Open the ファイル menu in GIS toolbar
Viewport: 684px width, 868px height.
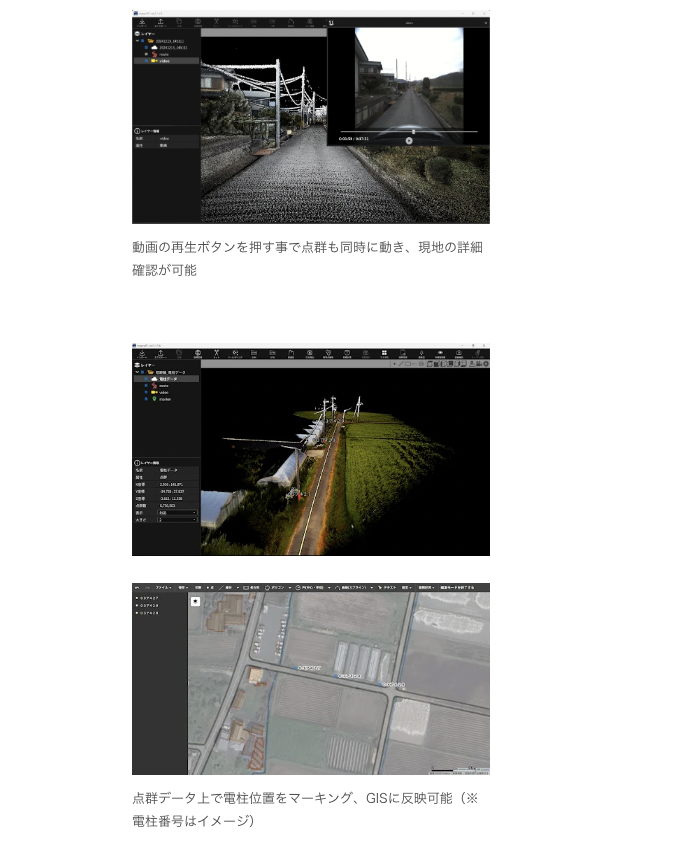pos(163,587)
